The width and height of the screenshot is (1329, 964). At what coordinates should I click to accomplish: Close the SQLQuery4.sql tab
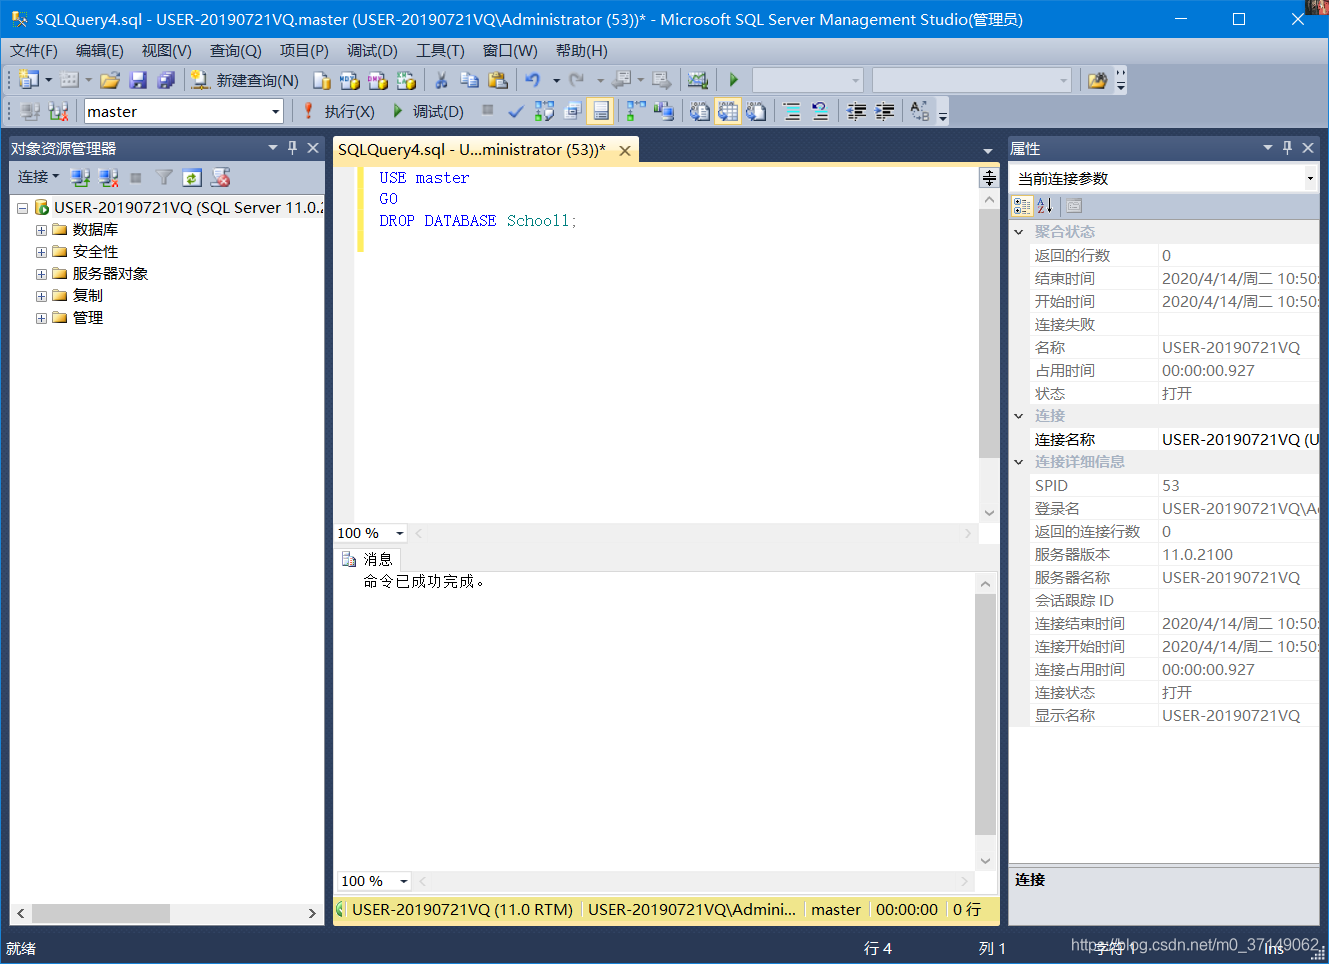click(x=625, y=150)
